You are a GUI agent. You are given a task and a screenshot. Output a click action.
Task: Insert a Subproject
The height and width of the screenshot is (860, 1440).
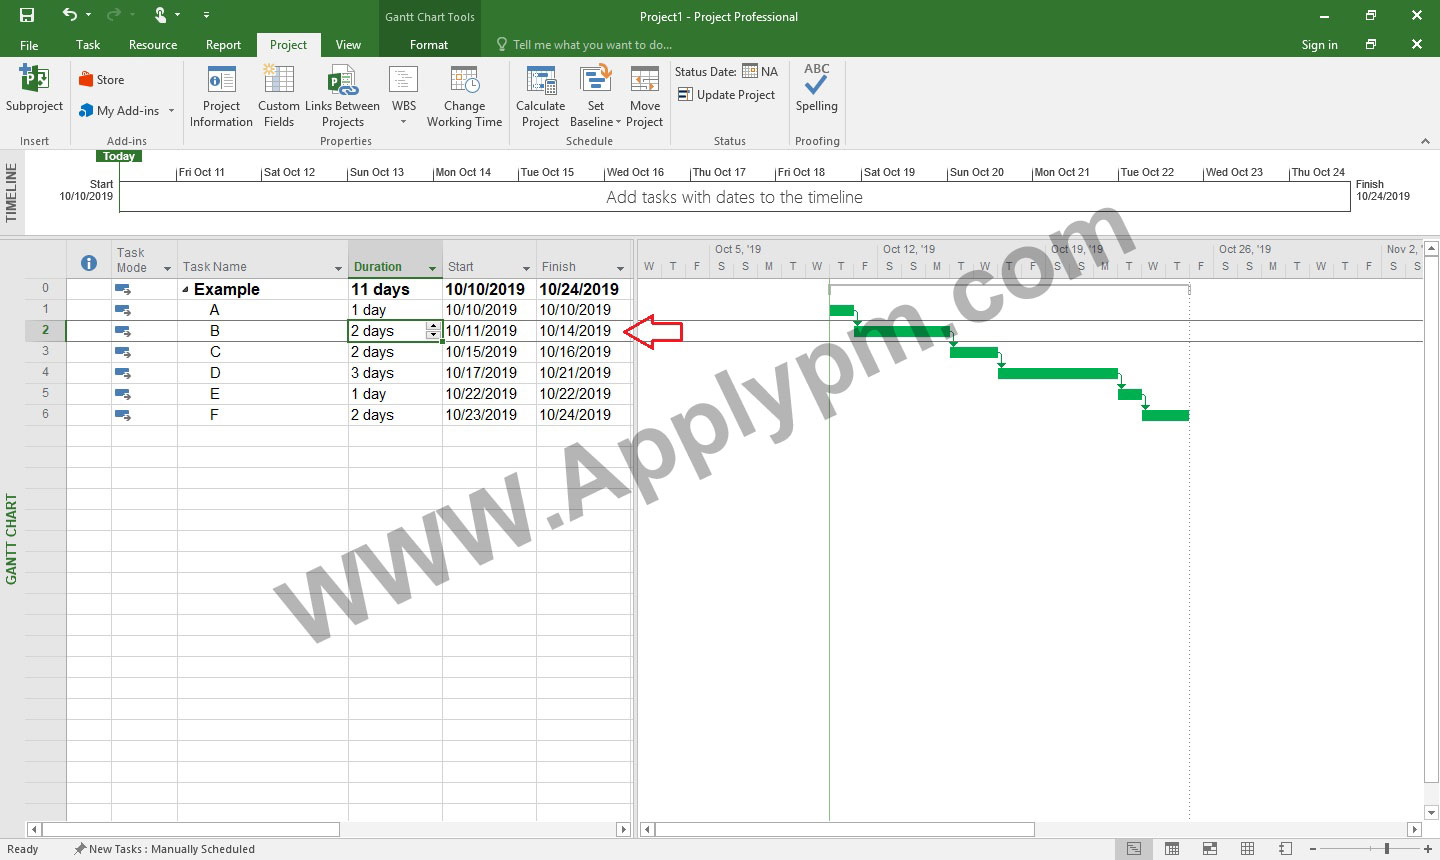tap(34, 90)
